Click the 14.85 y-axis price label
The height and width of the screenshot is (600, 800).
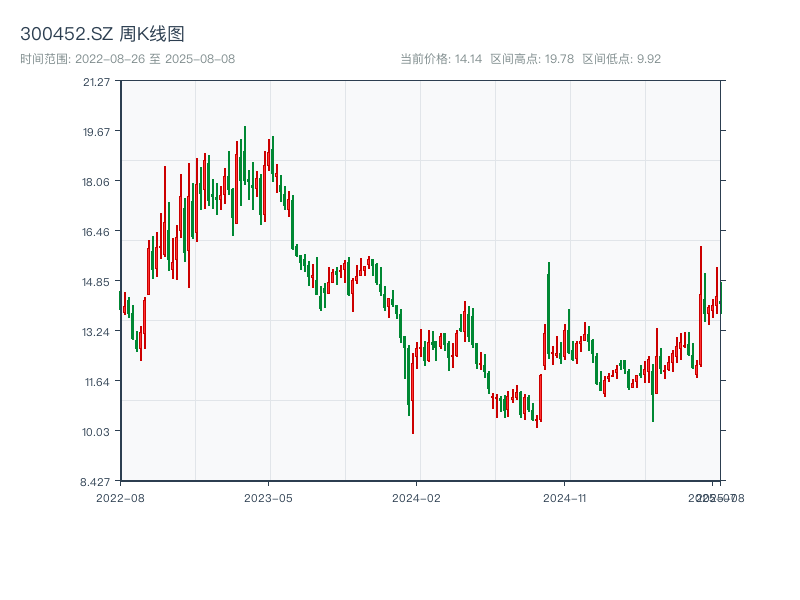point(97,281)
